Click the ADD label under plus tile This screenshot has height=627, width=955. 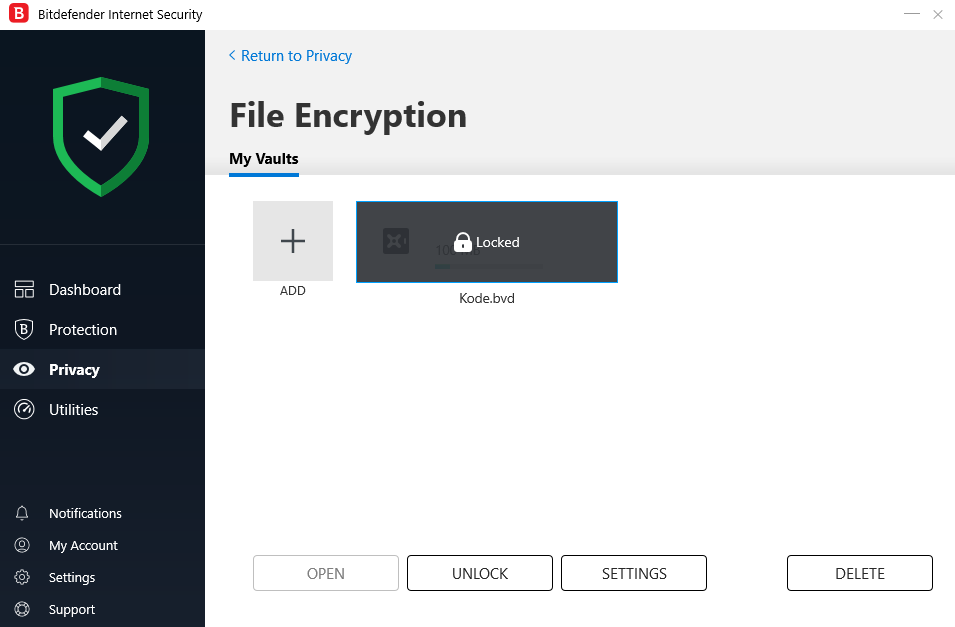[x=293, y=291]
